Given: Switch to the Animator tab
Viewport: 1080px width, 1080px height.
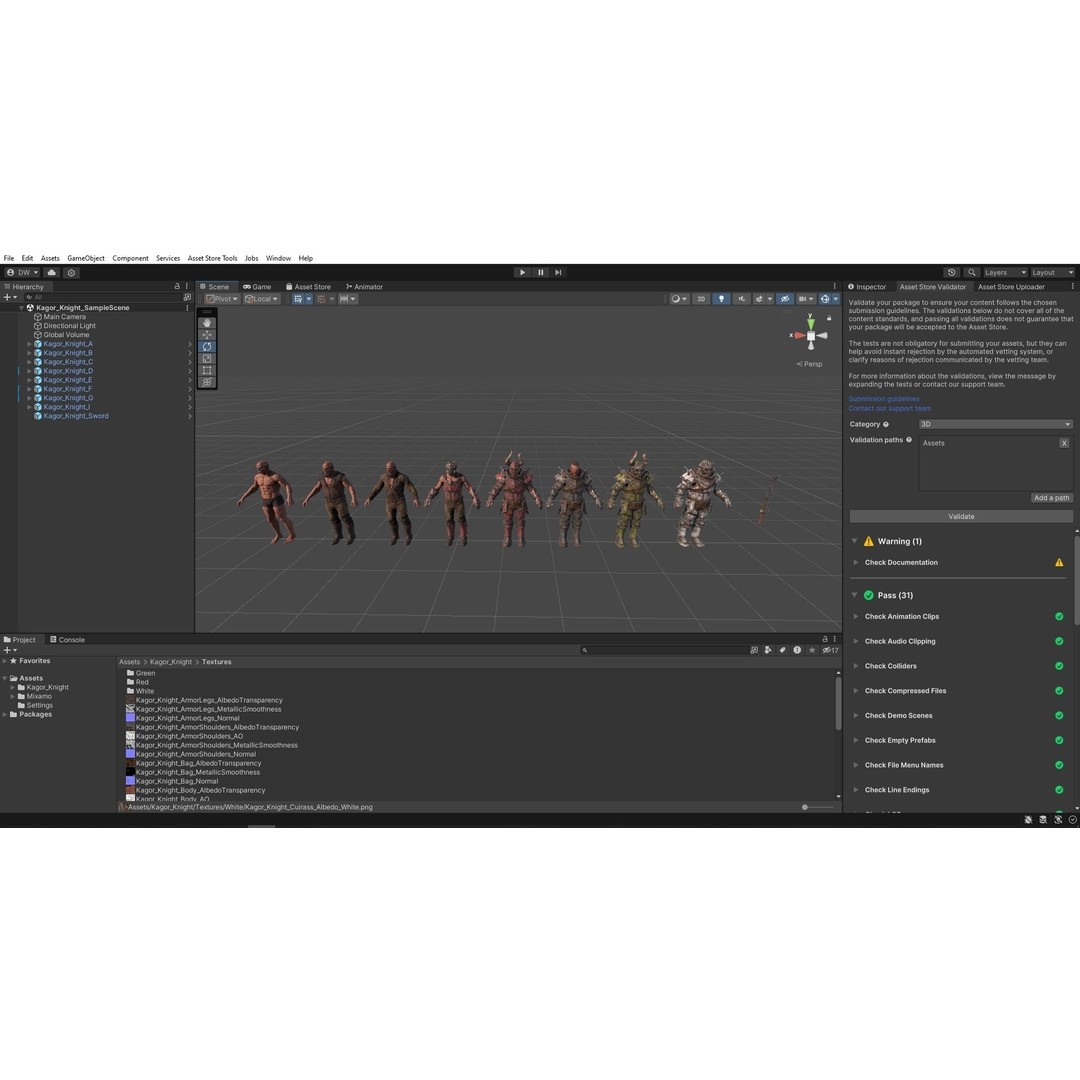Looking at the screenshot, I should tap(364, 287).
